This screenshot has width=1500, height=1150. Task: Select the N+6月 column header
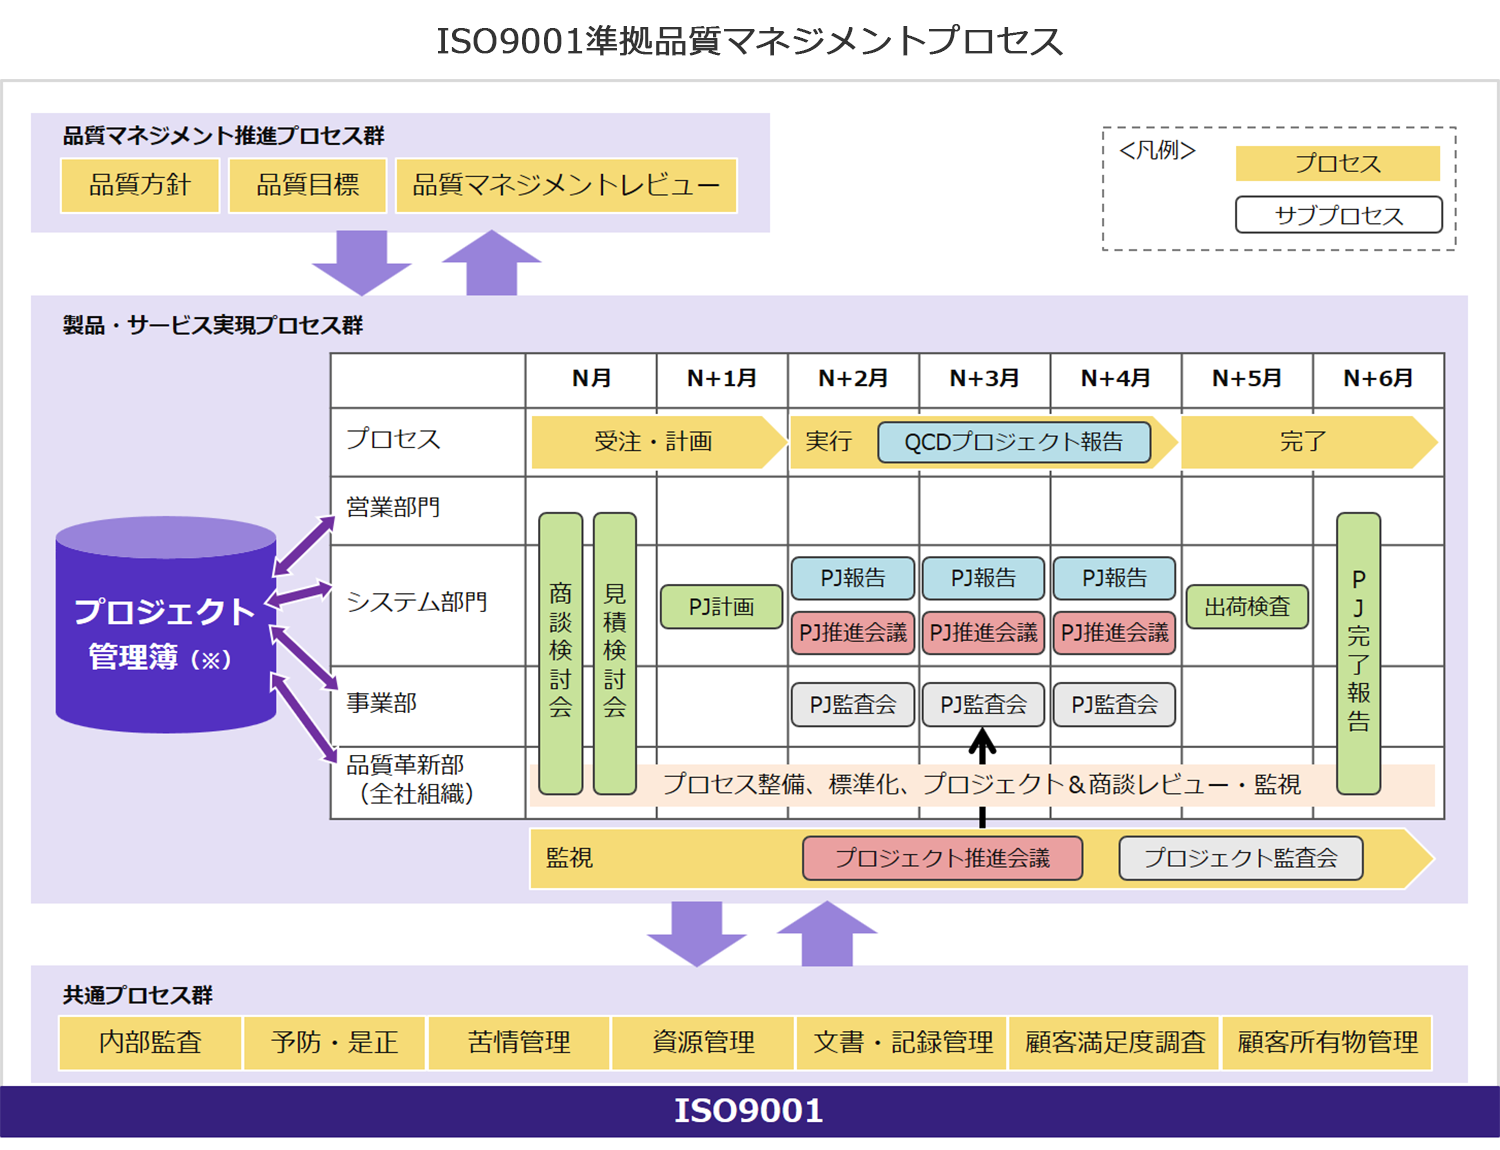[1378, 379]
